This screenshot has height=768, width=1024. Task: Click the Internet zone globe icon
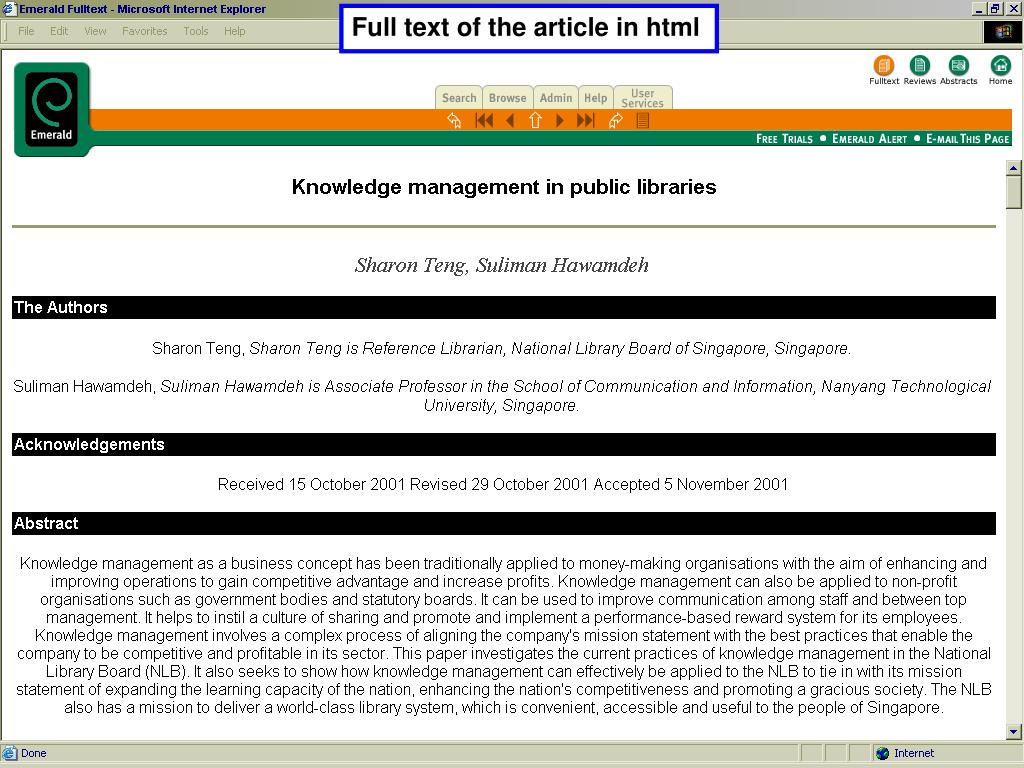pos(882,753)
